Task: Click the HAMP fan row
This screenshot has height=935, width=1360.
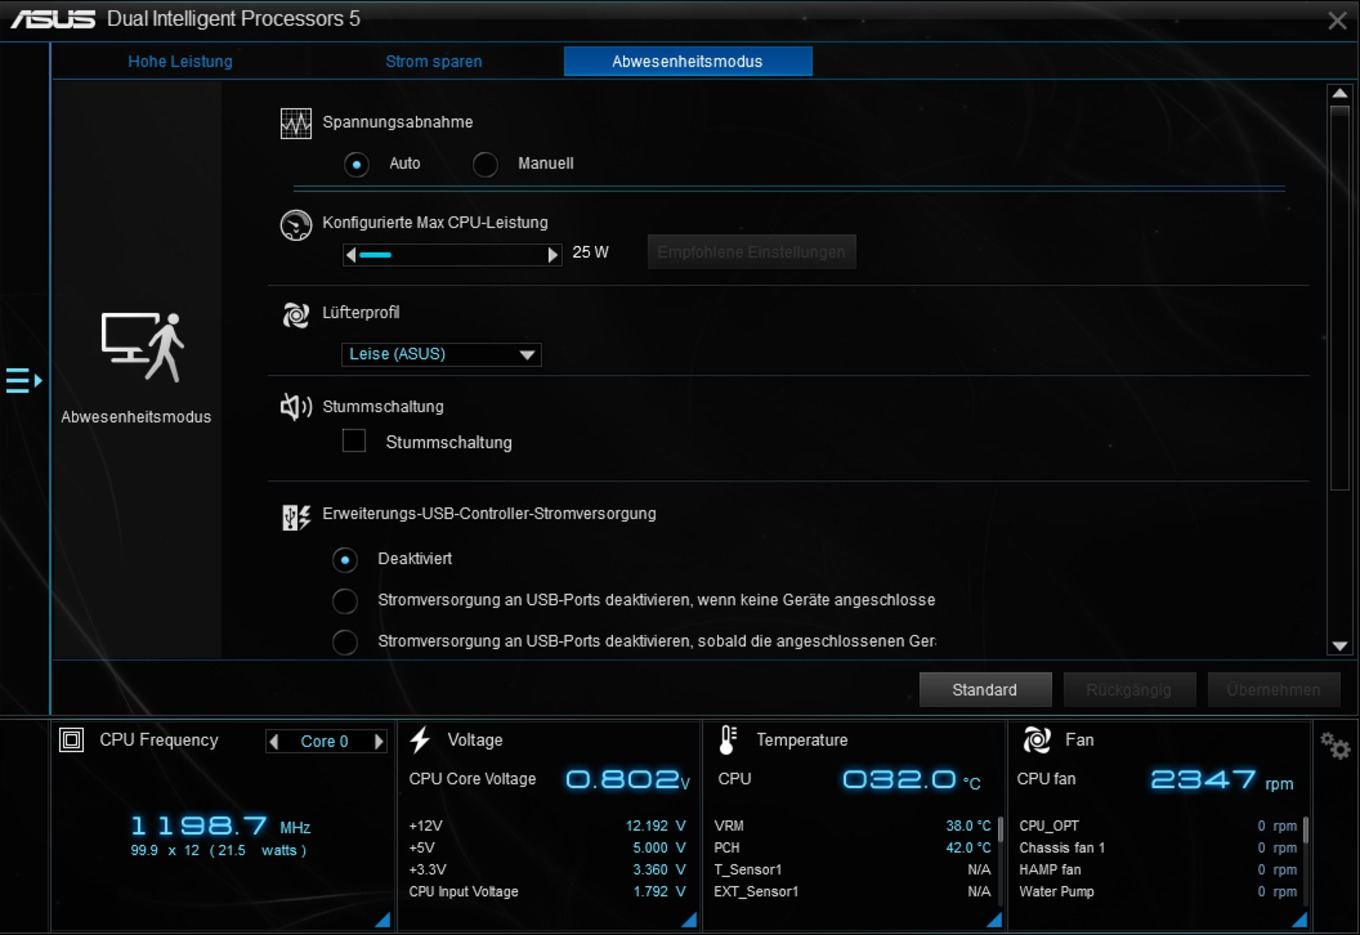Action: pos(1158,870)
